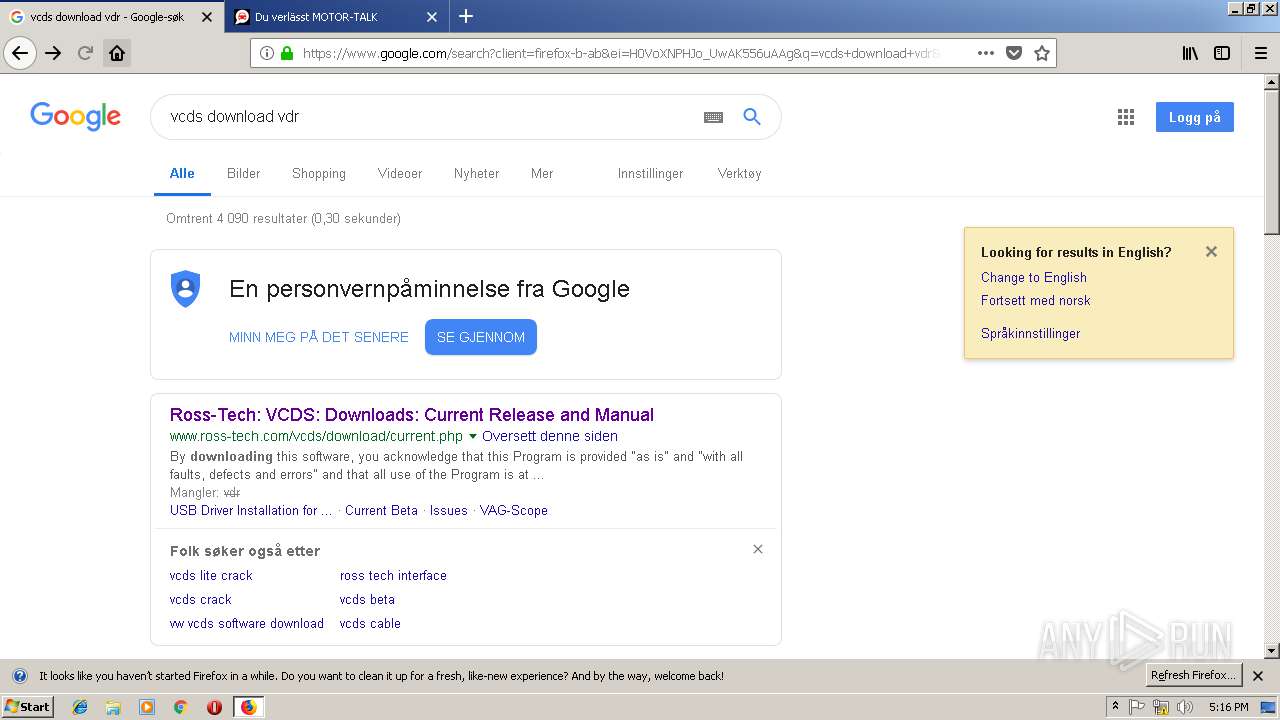Open the Firefox Library icon

pyautogui.click(x=1190, y=53)
